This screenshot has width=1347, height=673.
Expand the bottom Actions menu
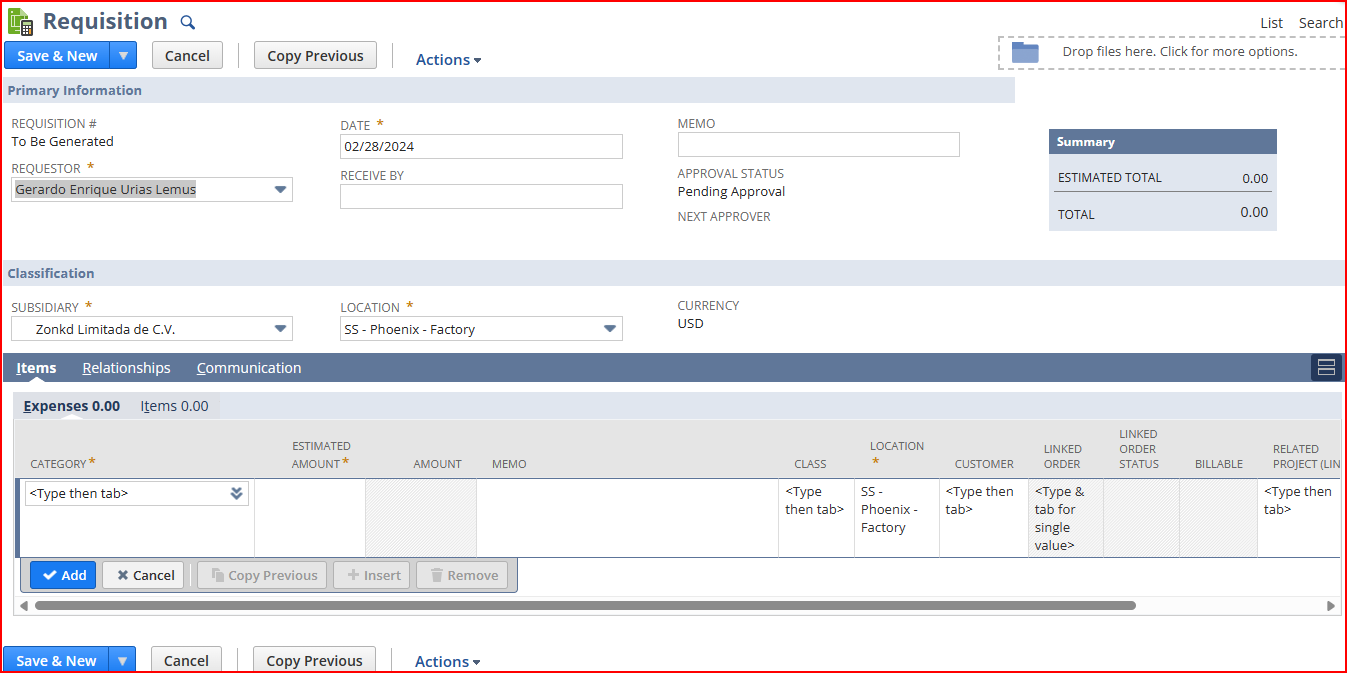click(x=447, y=662)
